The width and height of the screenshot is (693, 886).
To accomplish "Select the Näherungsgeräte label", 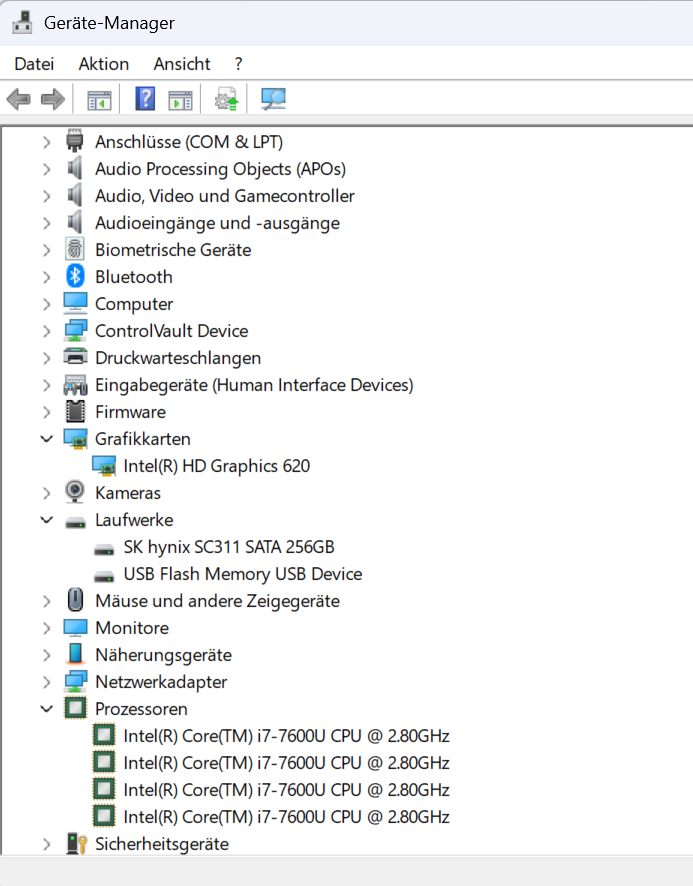I will pos(163,655).
